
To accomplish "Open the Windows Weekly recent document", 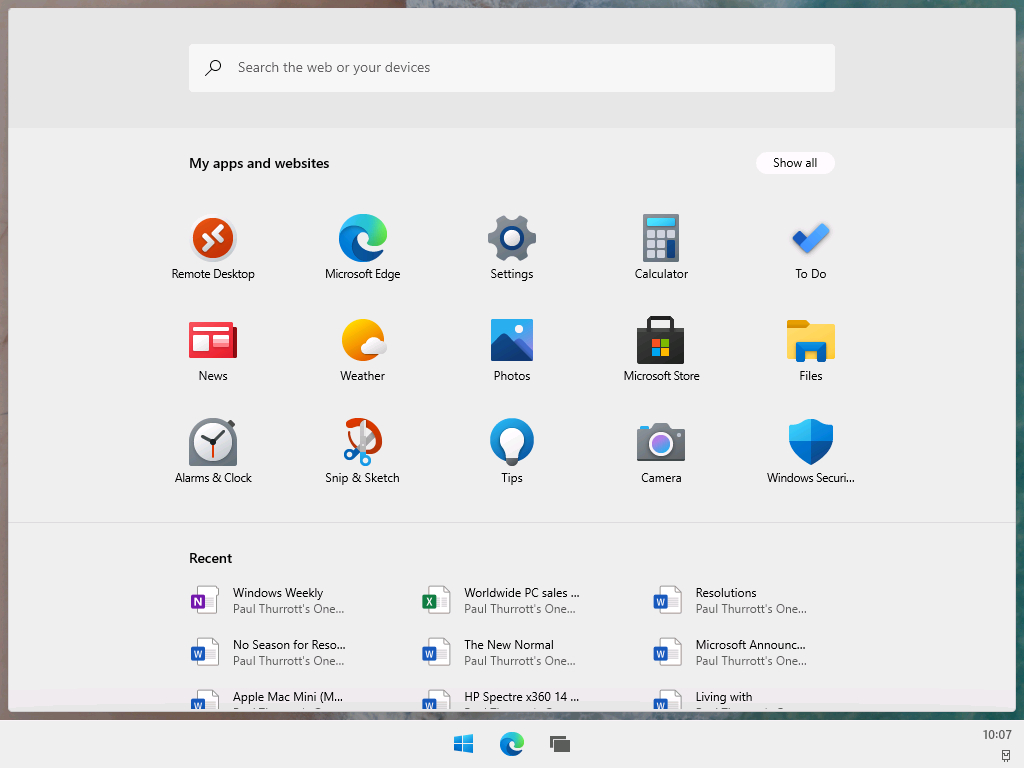I will (x=268, y=600).
